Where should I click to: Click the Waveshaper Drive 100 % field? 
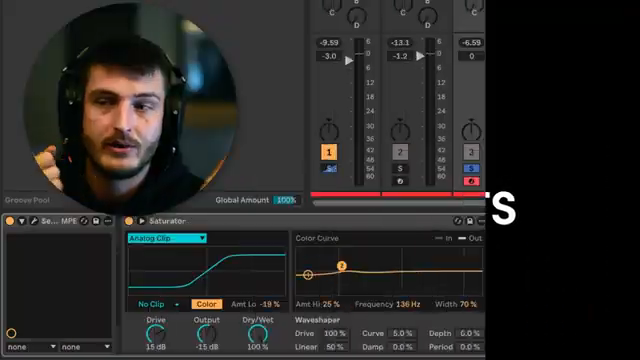(334, 333)
